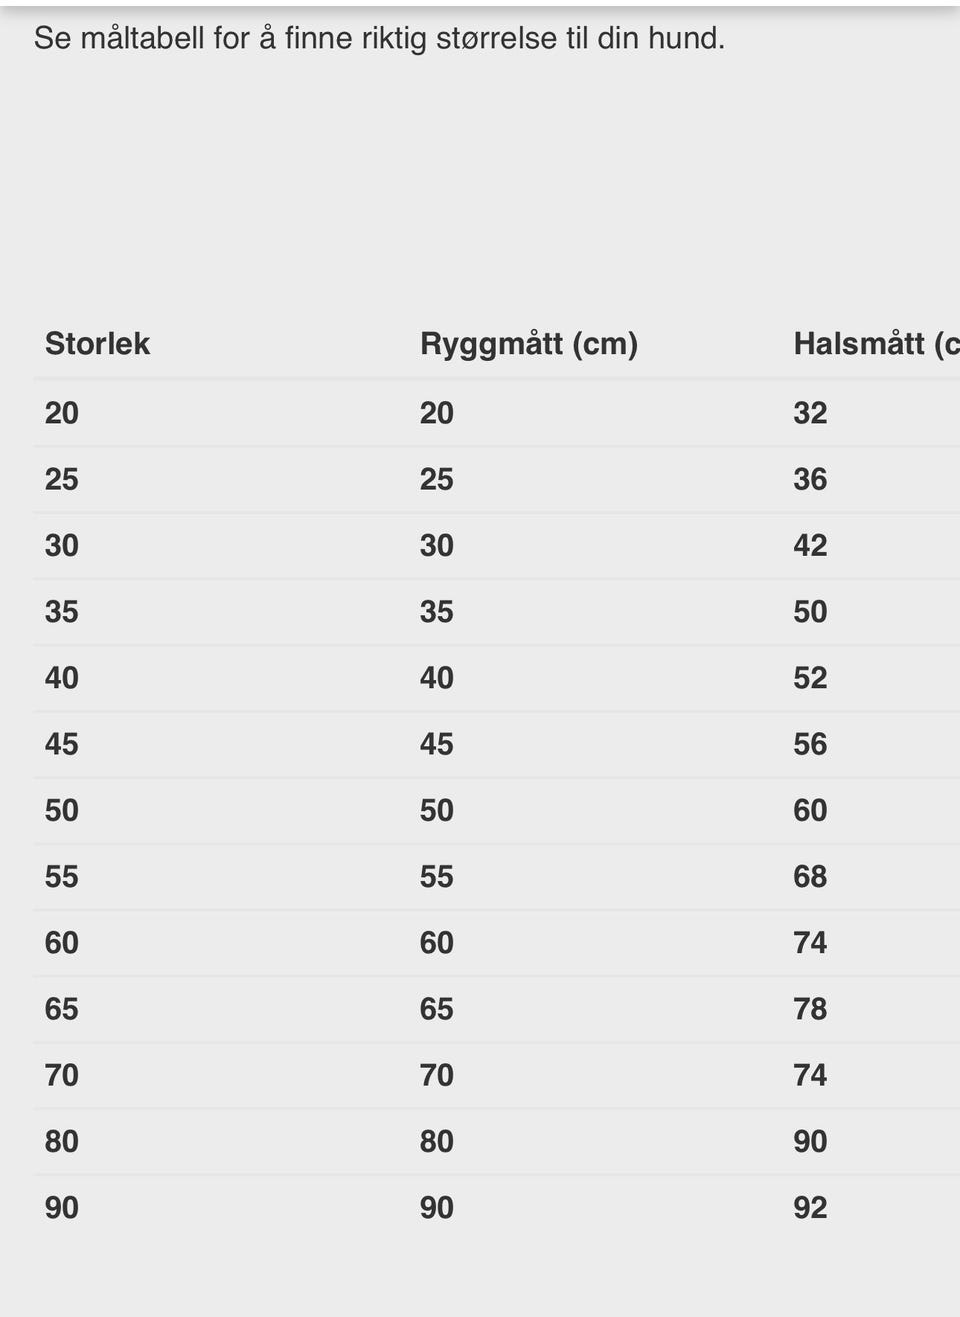The image size is (960, 1317).
Task: Click Halsmått value 56
Action: (x=810, y=744)
